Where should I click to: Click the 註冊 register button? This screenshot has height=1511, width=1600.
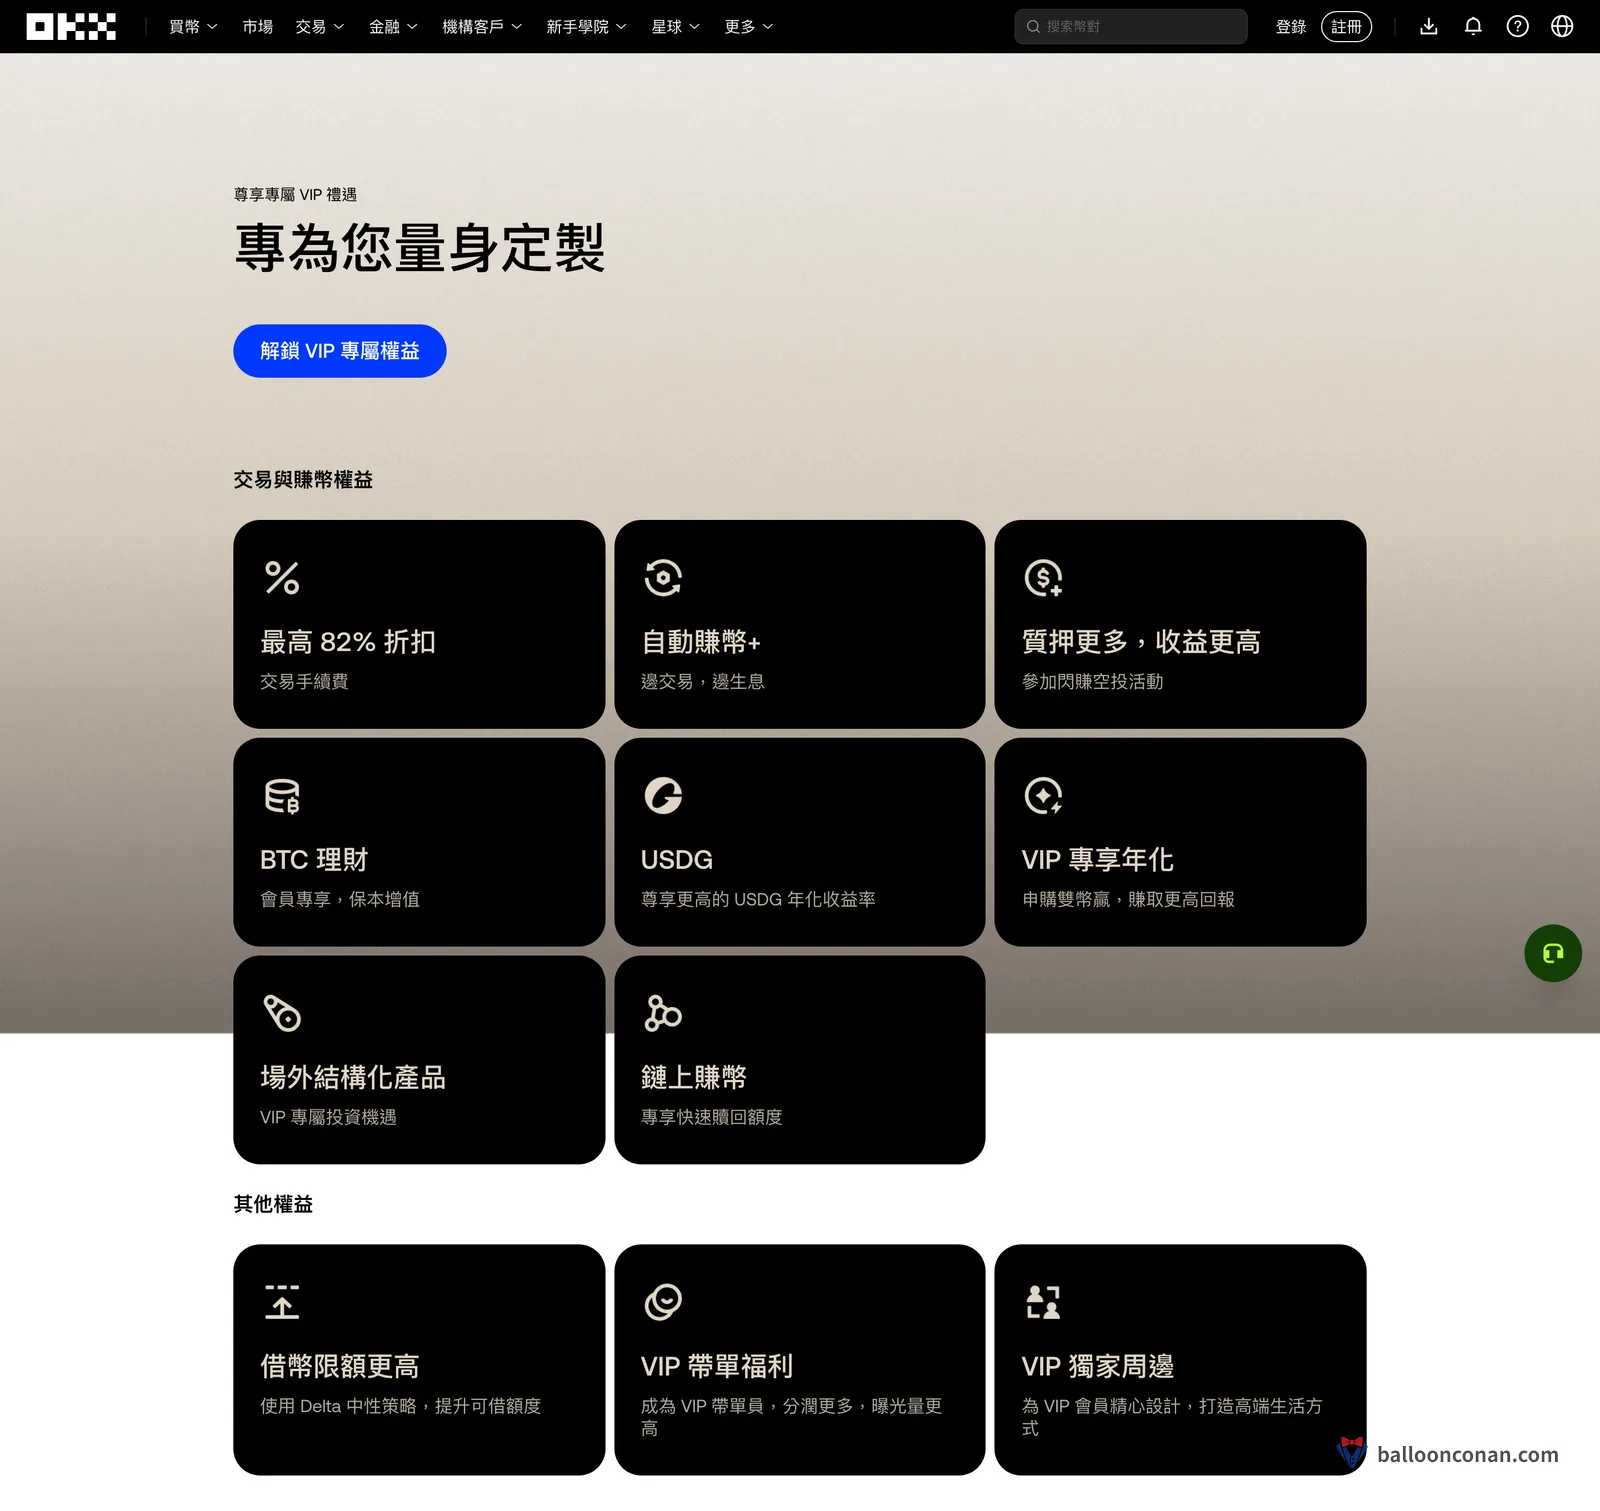(x=1346, y=27)
